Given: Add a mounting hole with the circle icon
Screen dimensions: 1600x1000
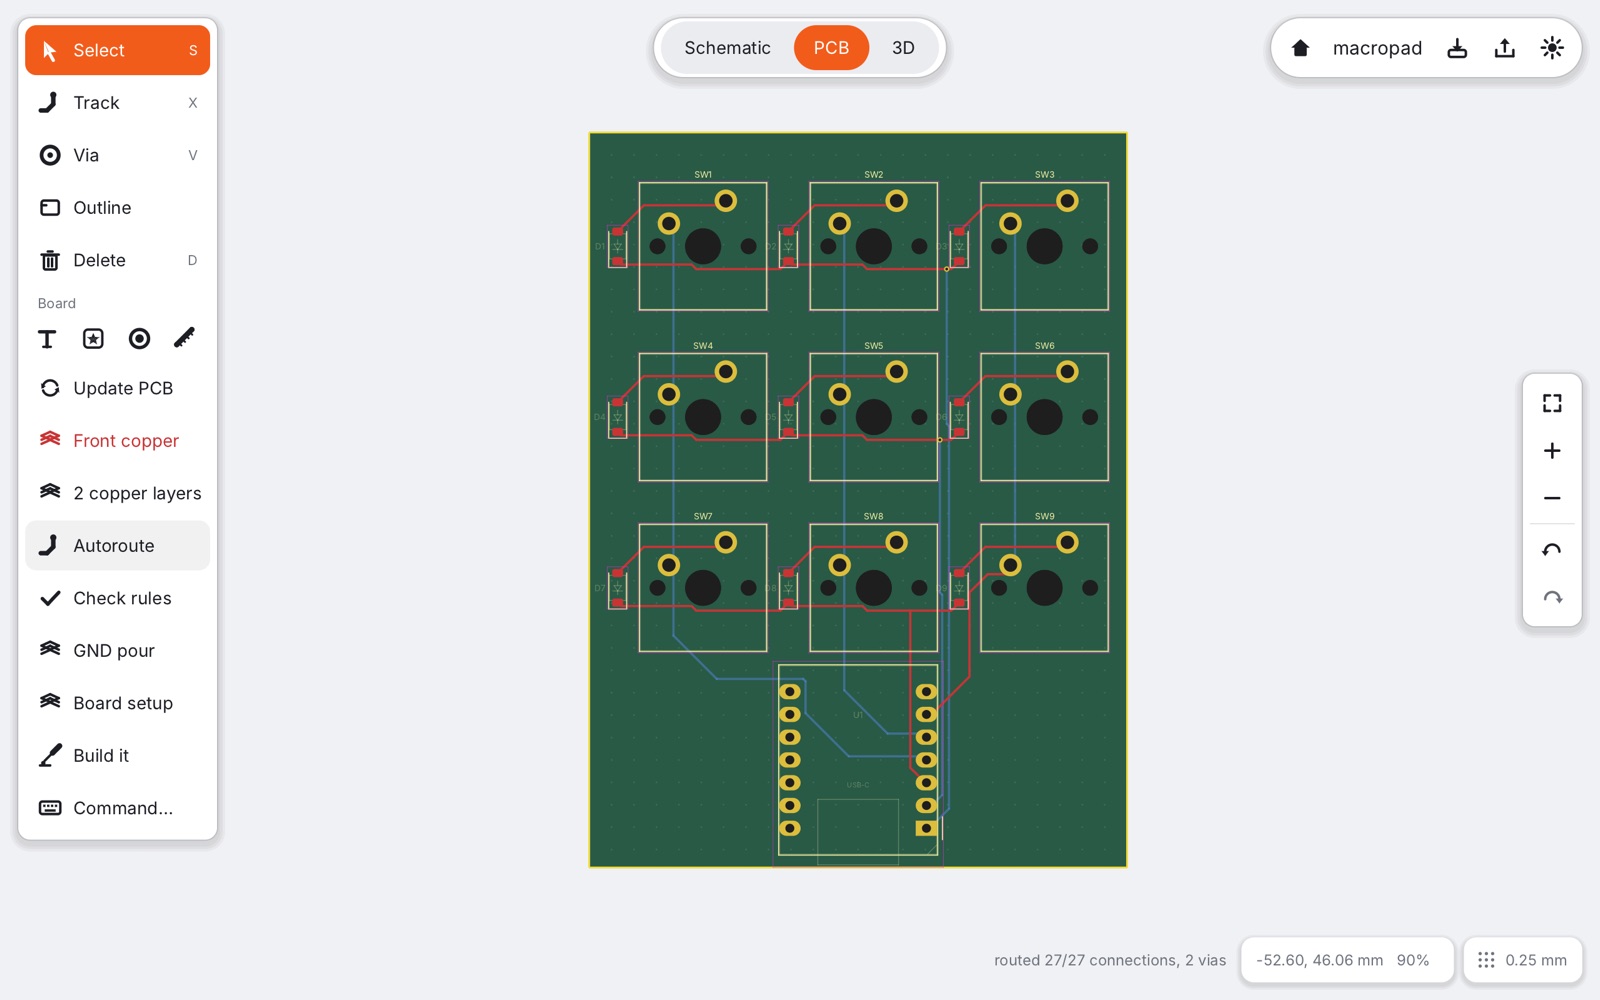Looking at the screenshot, I should coord(139,339).
